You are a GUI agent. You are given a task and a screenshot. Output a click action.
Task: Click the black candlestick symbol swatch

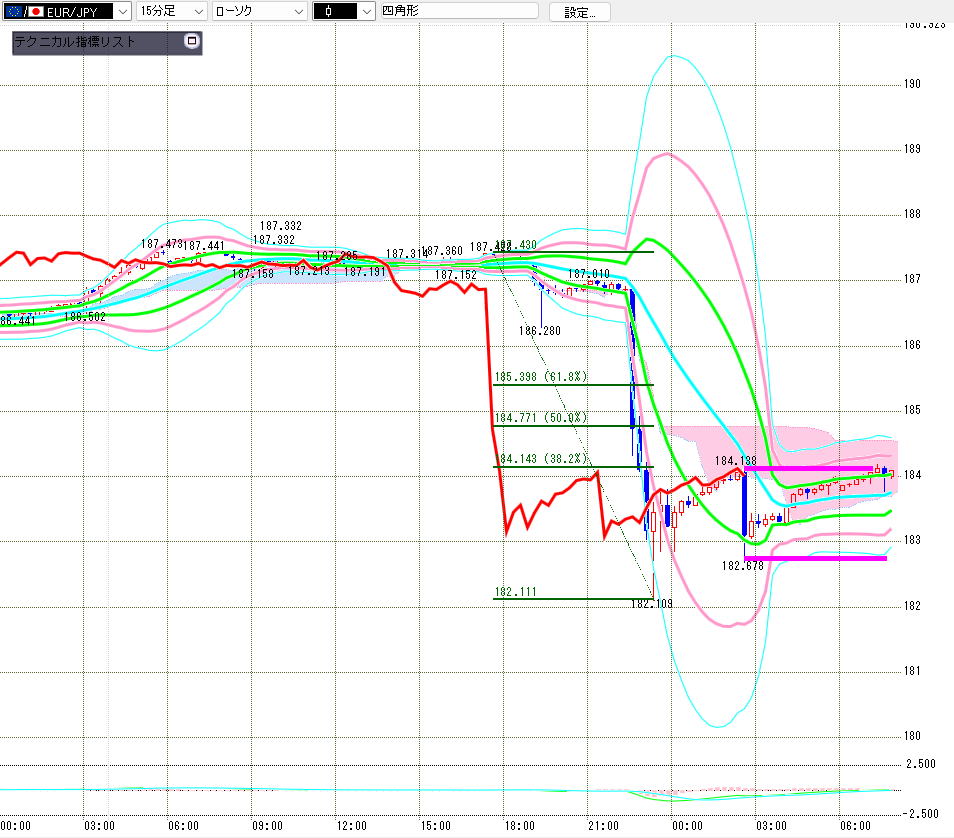(x=335, y=12)
